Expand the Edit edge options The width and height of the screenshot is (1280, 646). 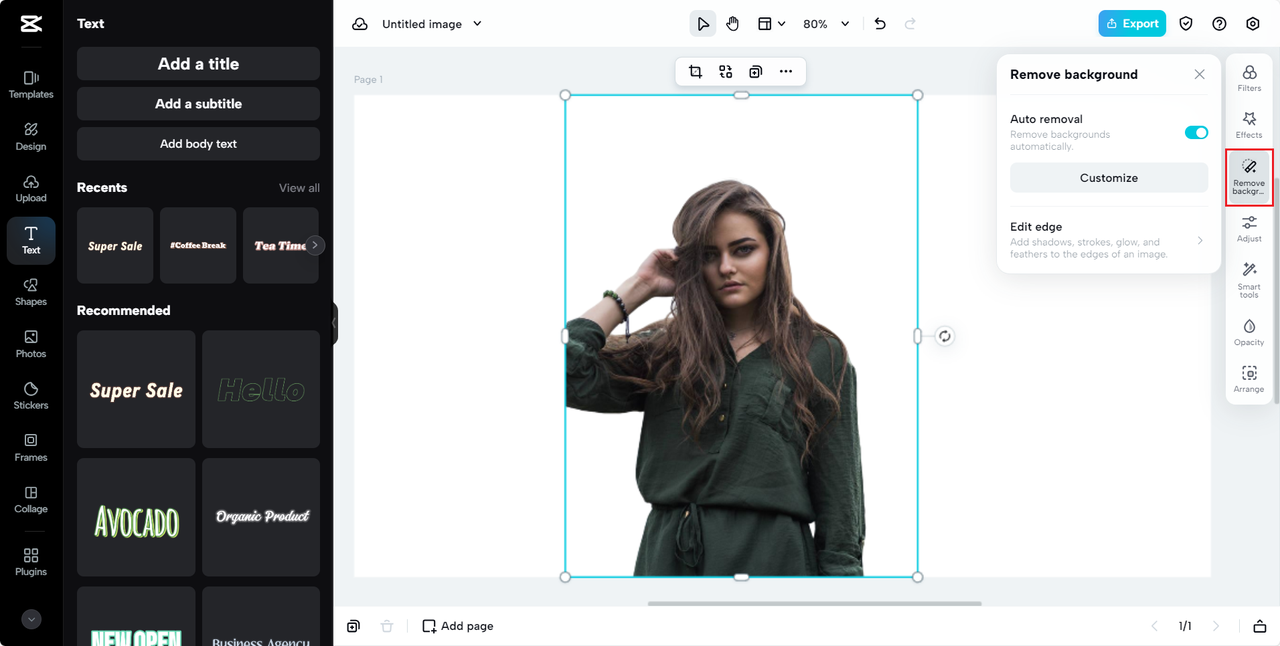(1109, 240)
